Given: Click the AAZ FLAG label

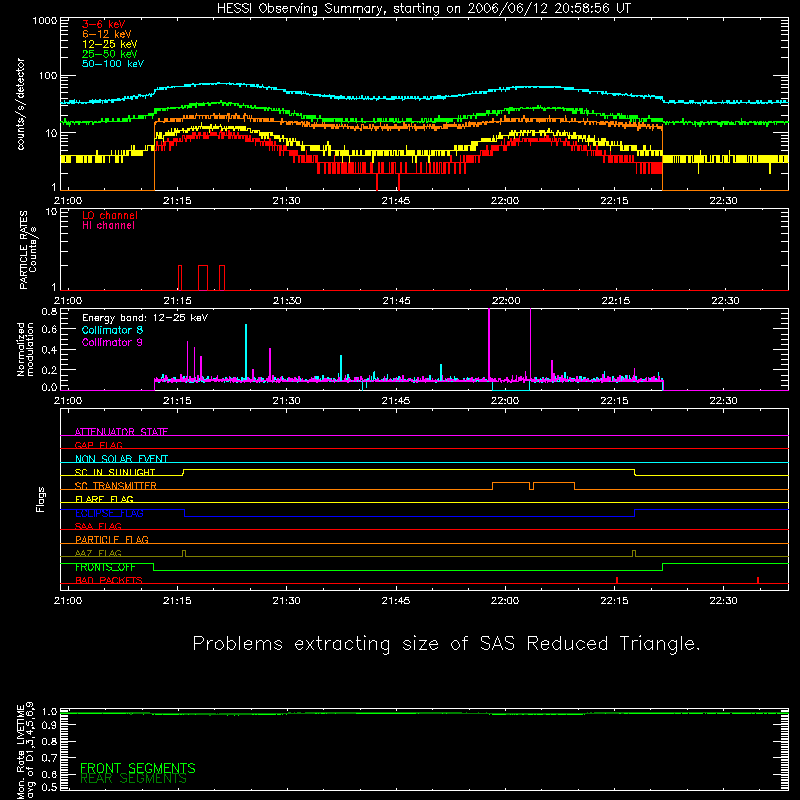Looking at the screenshot, I should click(98, 553).
